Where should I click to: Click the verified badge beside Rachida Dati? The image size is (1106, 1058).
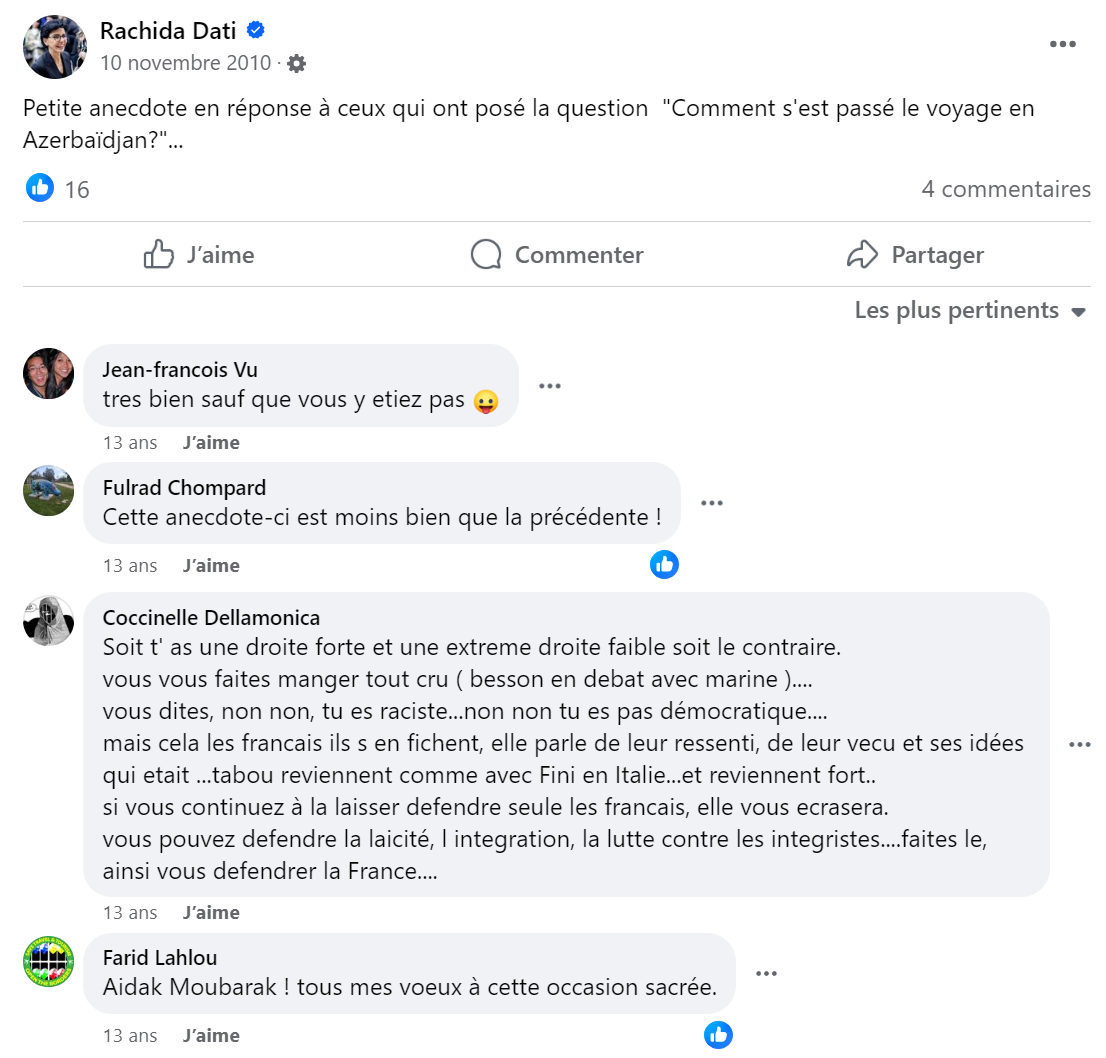256,31
